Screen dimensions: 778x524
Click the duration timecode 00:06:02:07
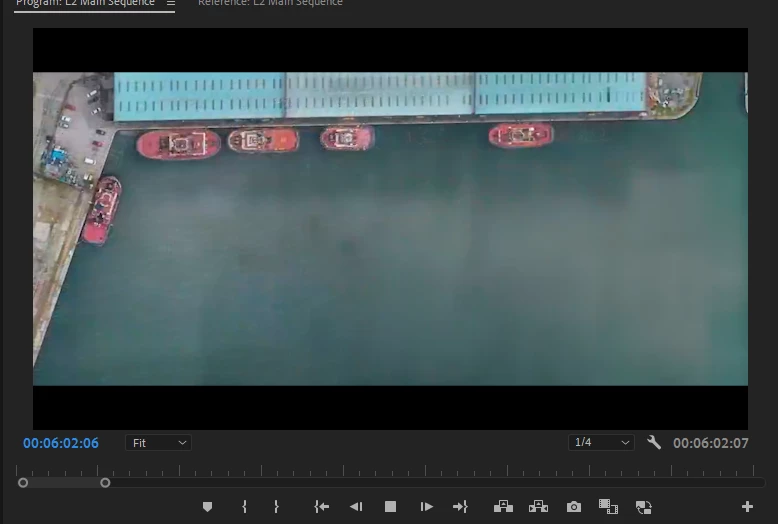click(711, 443)
